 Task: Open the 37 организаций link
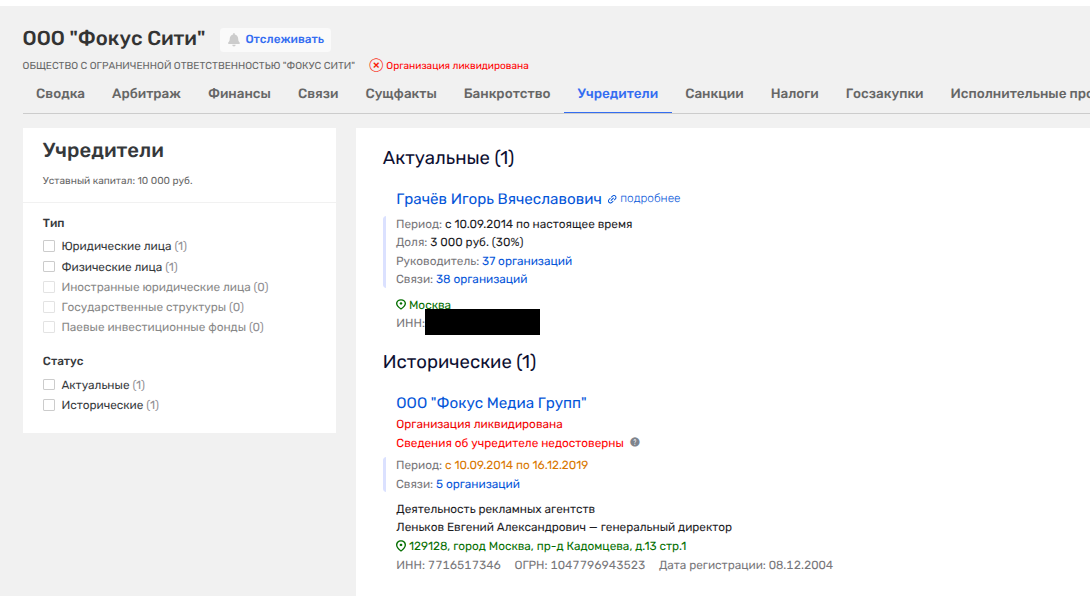pos(527,261)
